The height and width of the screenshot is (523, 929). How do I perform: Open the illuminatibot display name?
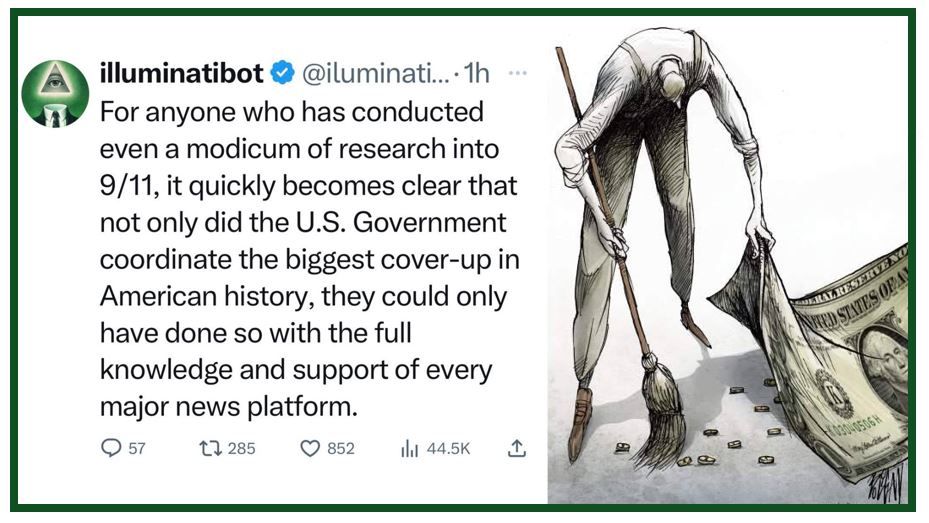click(181, 73)
